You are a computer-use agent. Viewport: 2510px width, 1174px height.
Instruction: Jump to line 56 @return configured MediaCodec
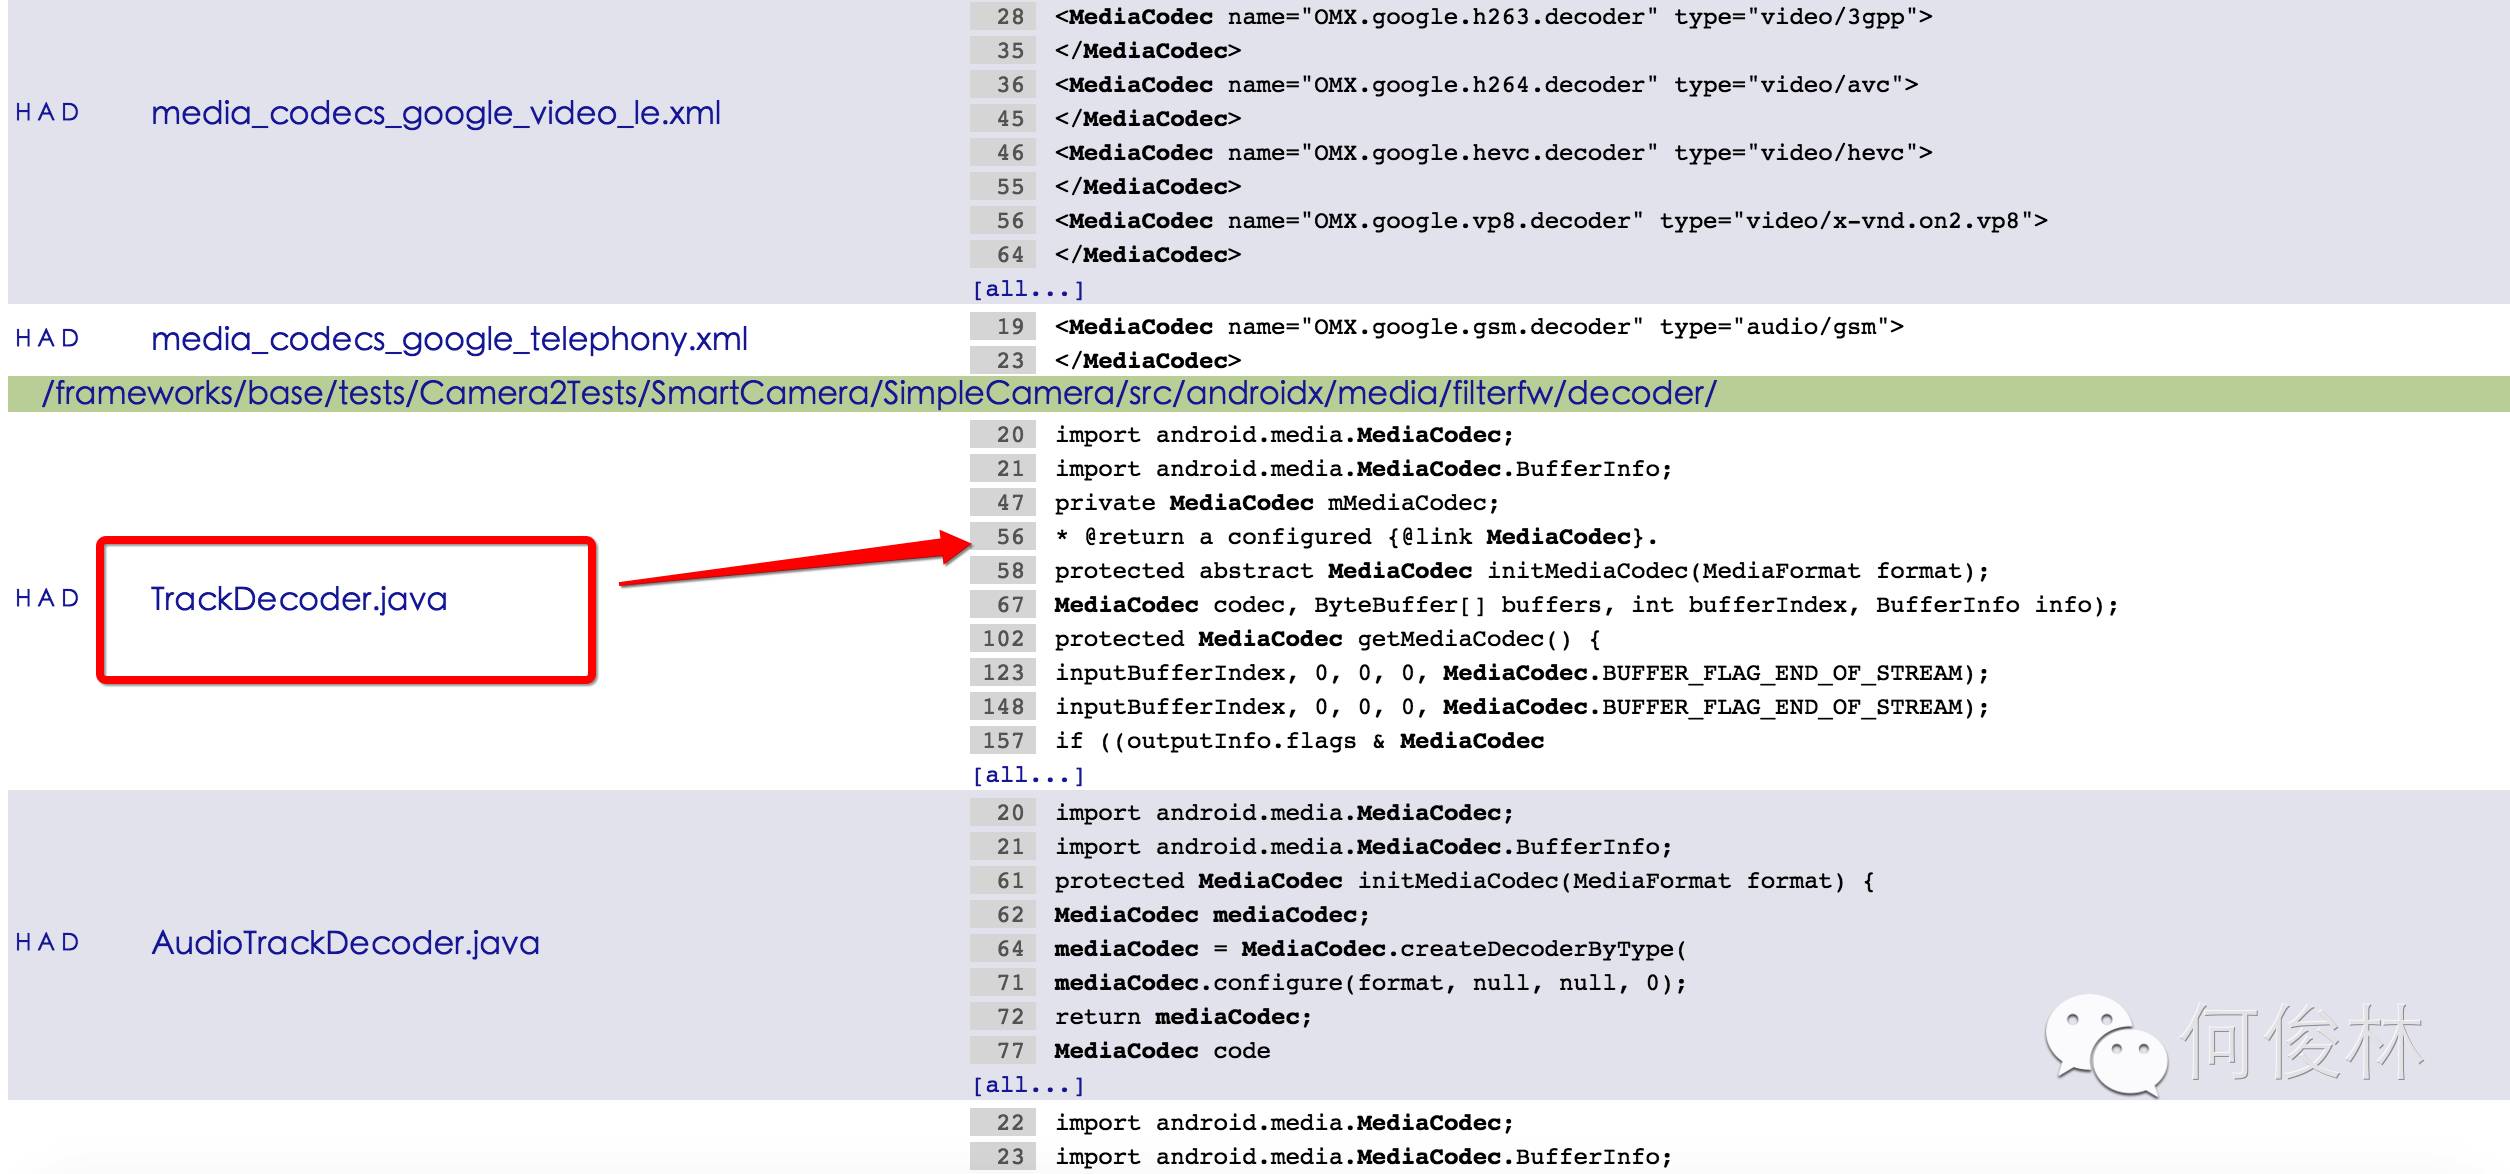1010,537
